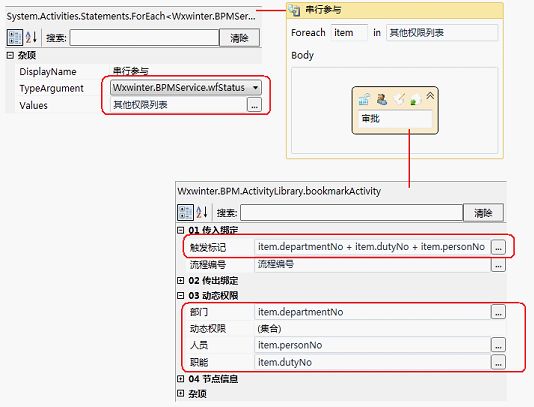Click the Body label in ForEach designer
Viewport: 534px width, 407px height.
302,55
